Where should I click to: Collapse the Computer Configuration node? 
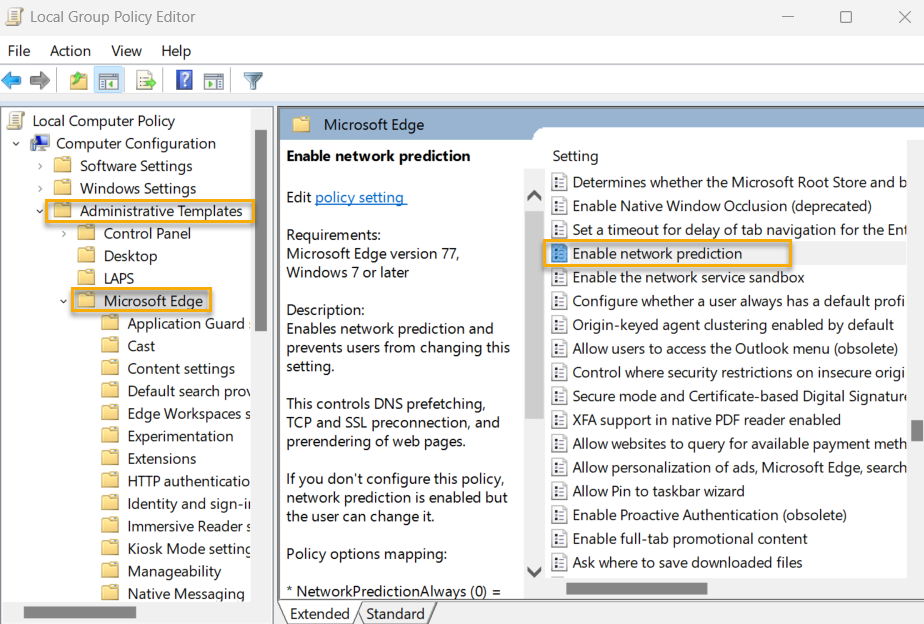point(16,143)
